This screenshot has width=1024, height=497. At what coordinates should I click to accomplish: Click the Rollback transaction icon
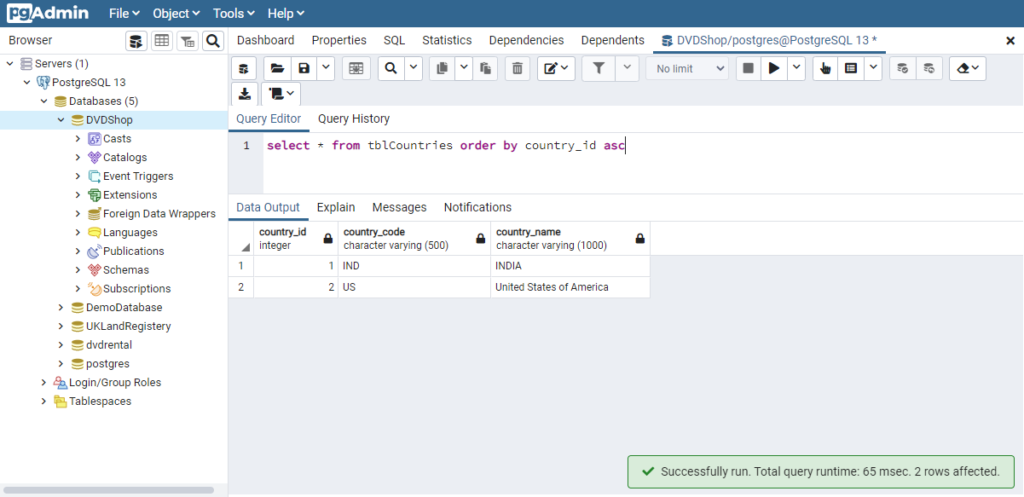tap(929, 69)
